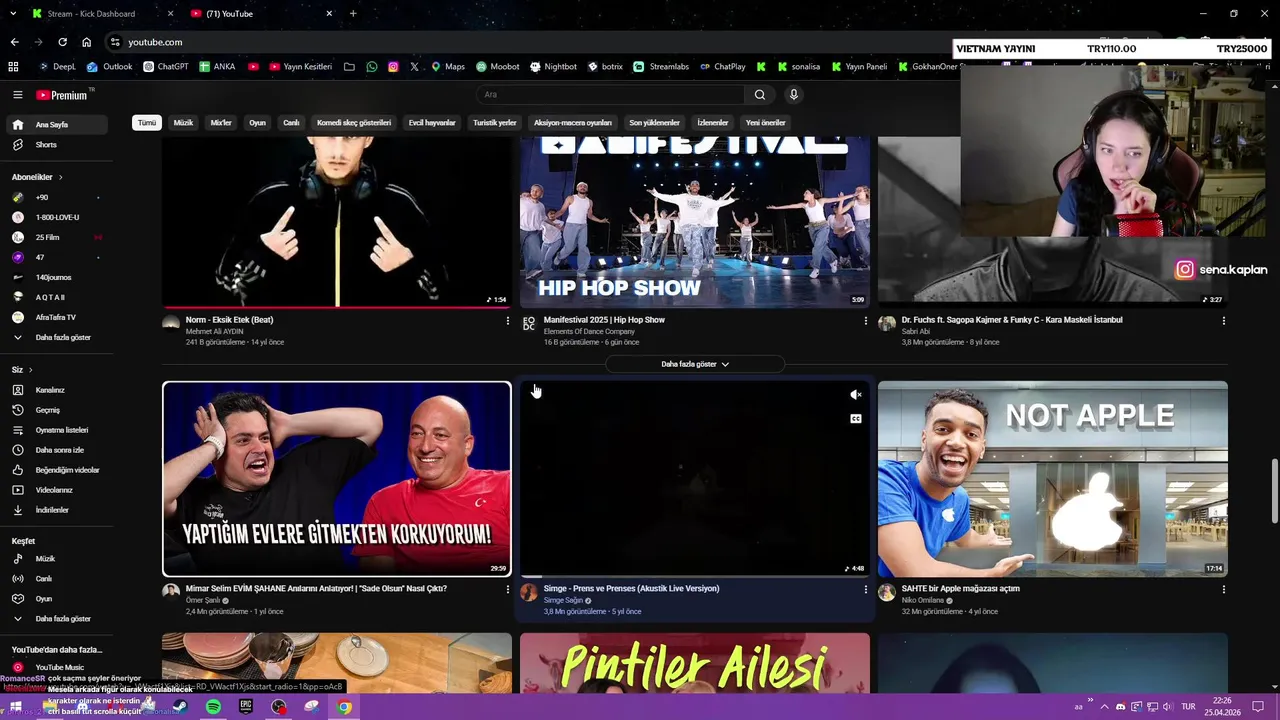The height and width of the screenshot is (720, 1280).
Task: Start voice search with microphone icon
Action: pyautogui.click(x=794, y=95)
